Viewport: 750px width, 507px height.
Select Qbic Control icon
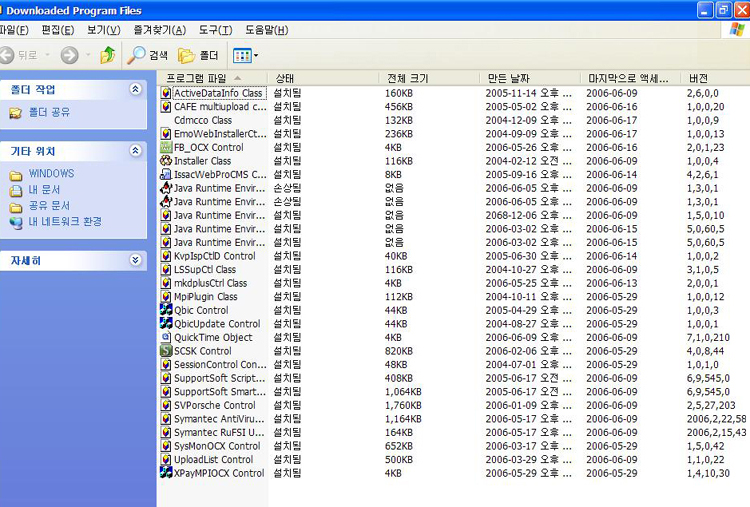(x=165, y=310)
